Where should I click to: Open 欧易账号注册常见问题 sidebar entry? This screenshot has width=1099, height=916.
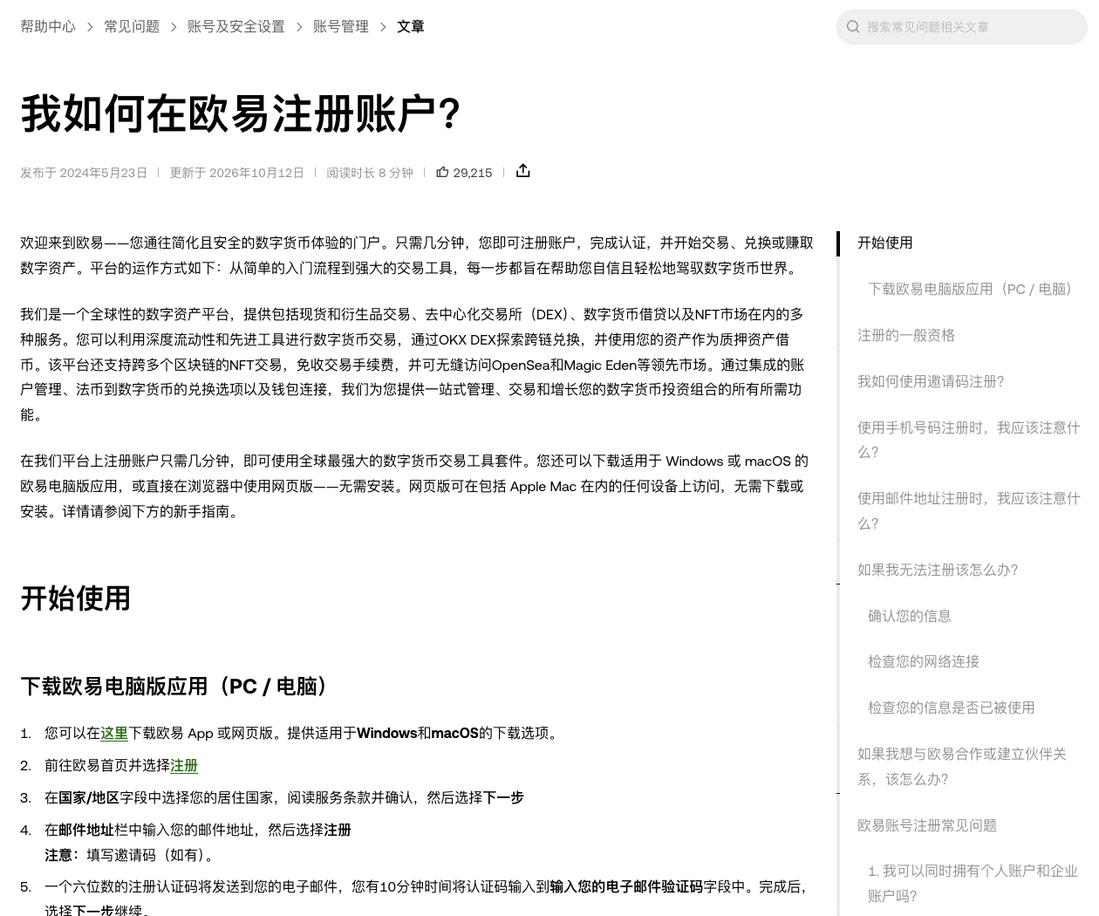click(x=927, y=826)
